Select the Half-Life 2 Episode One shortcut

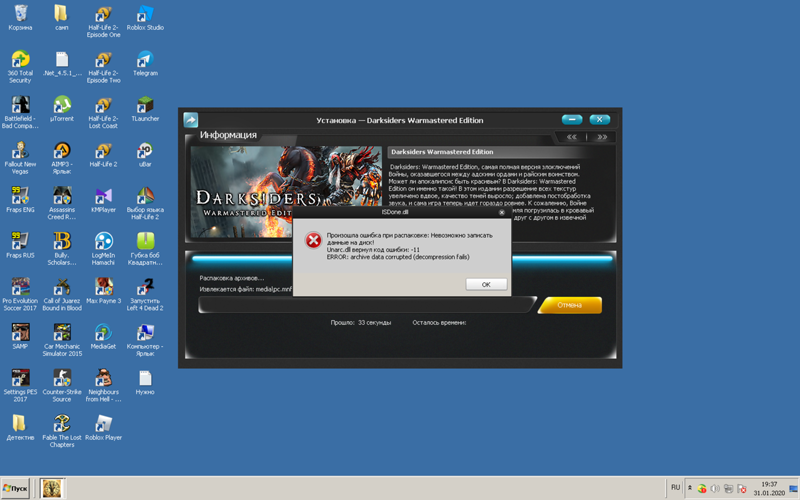coord(104,21)
